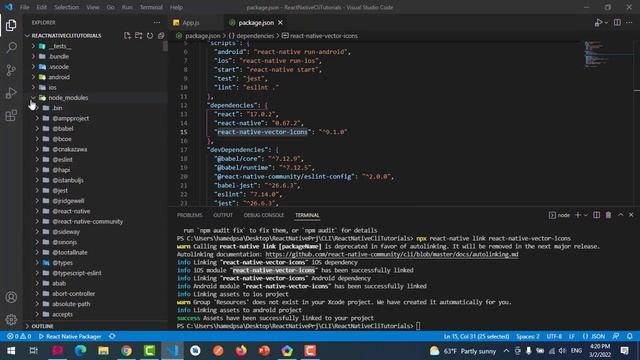Image resolution: width=640 pixels, height=360 pixels.
Task: Click the Spaces: 2 indentation setting
Action: (x=527, y=336)
